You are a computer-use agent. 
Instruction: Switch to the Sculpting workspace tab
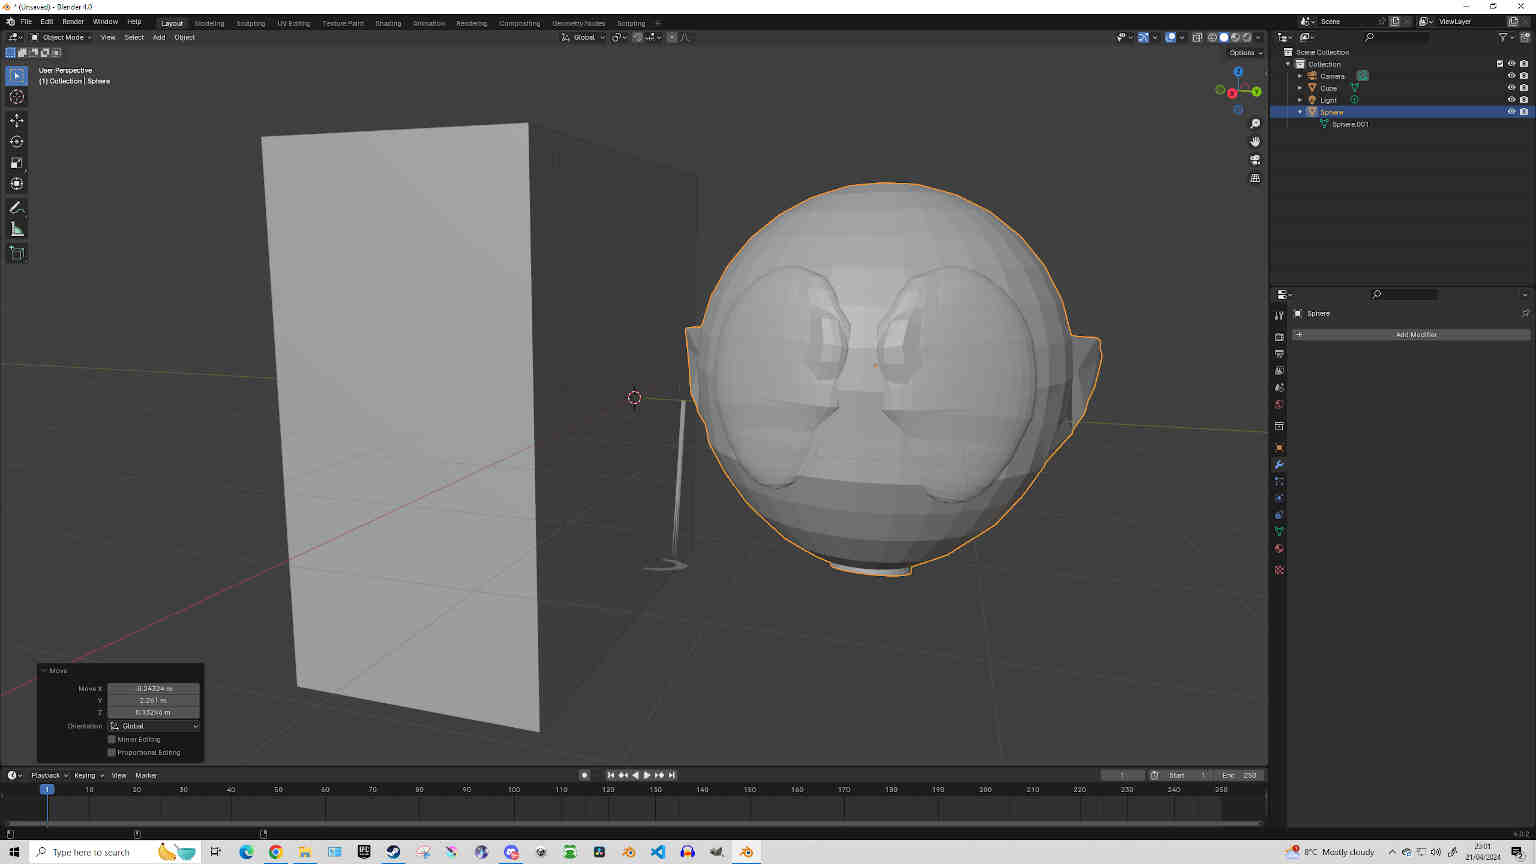[x=250, y=23]
